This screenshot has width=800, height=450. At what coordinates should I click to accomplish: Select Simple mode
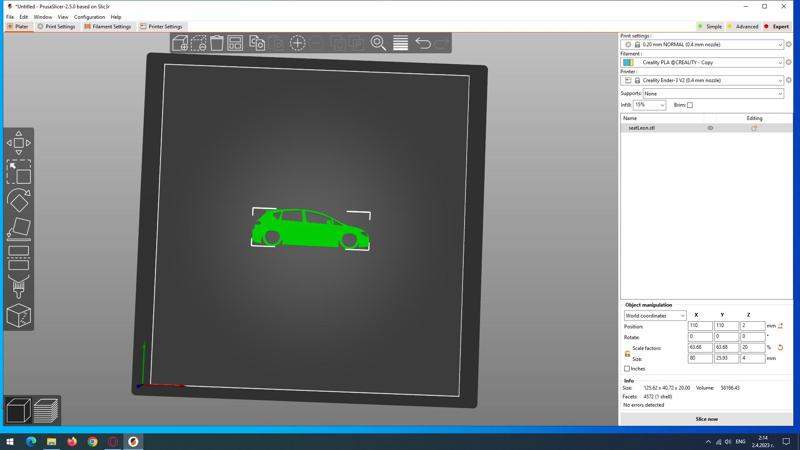point(710,27)
